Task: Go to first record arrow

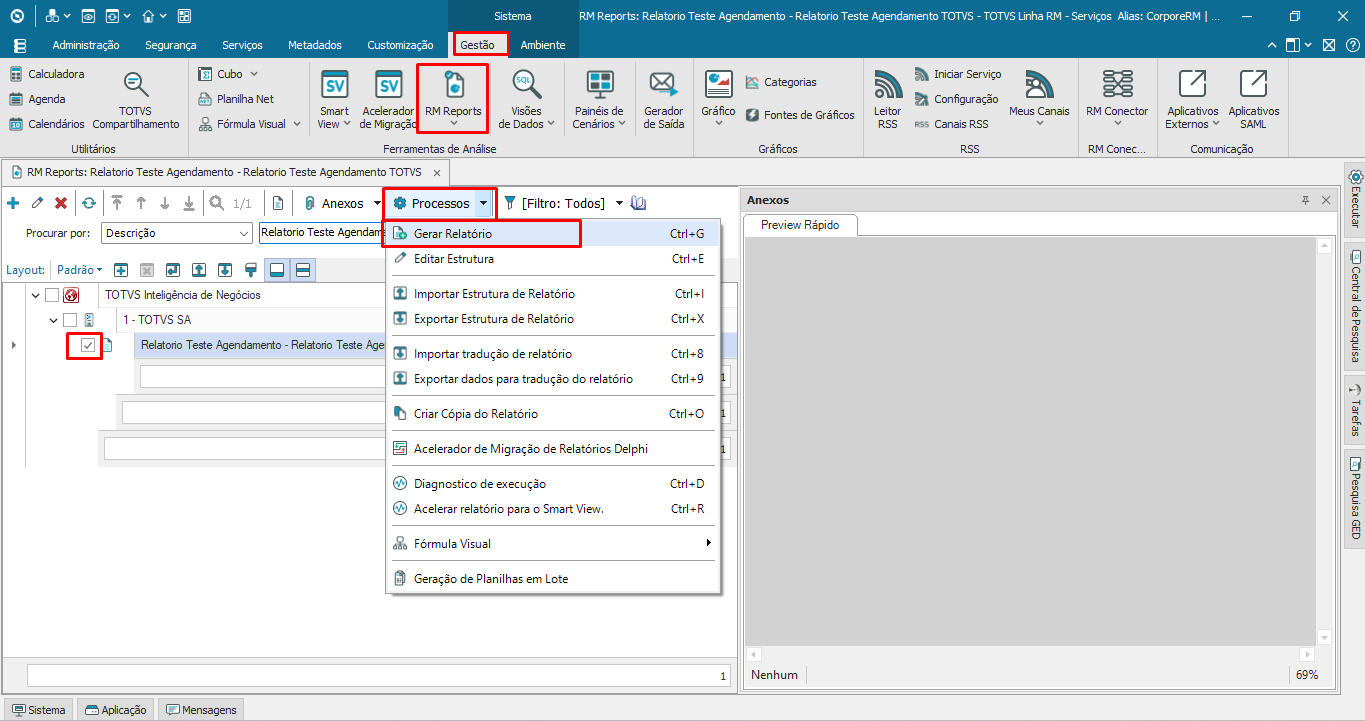Action: pos(117,203)
